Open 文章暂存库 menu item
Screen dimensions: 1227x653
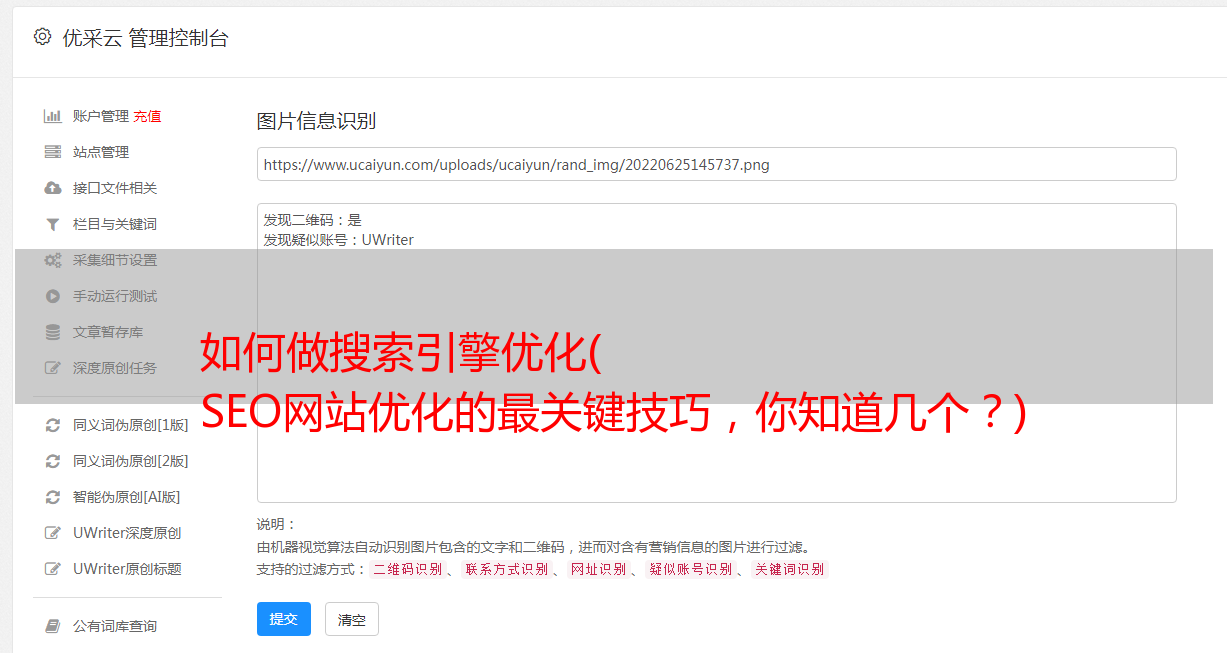[x=108, y=332]
